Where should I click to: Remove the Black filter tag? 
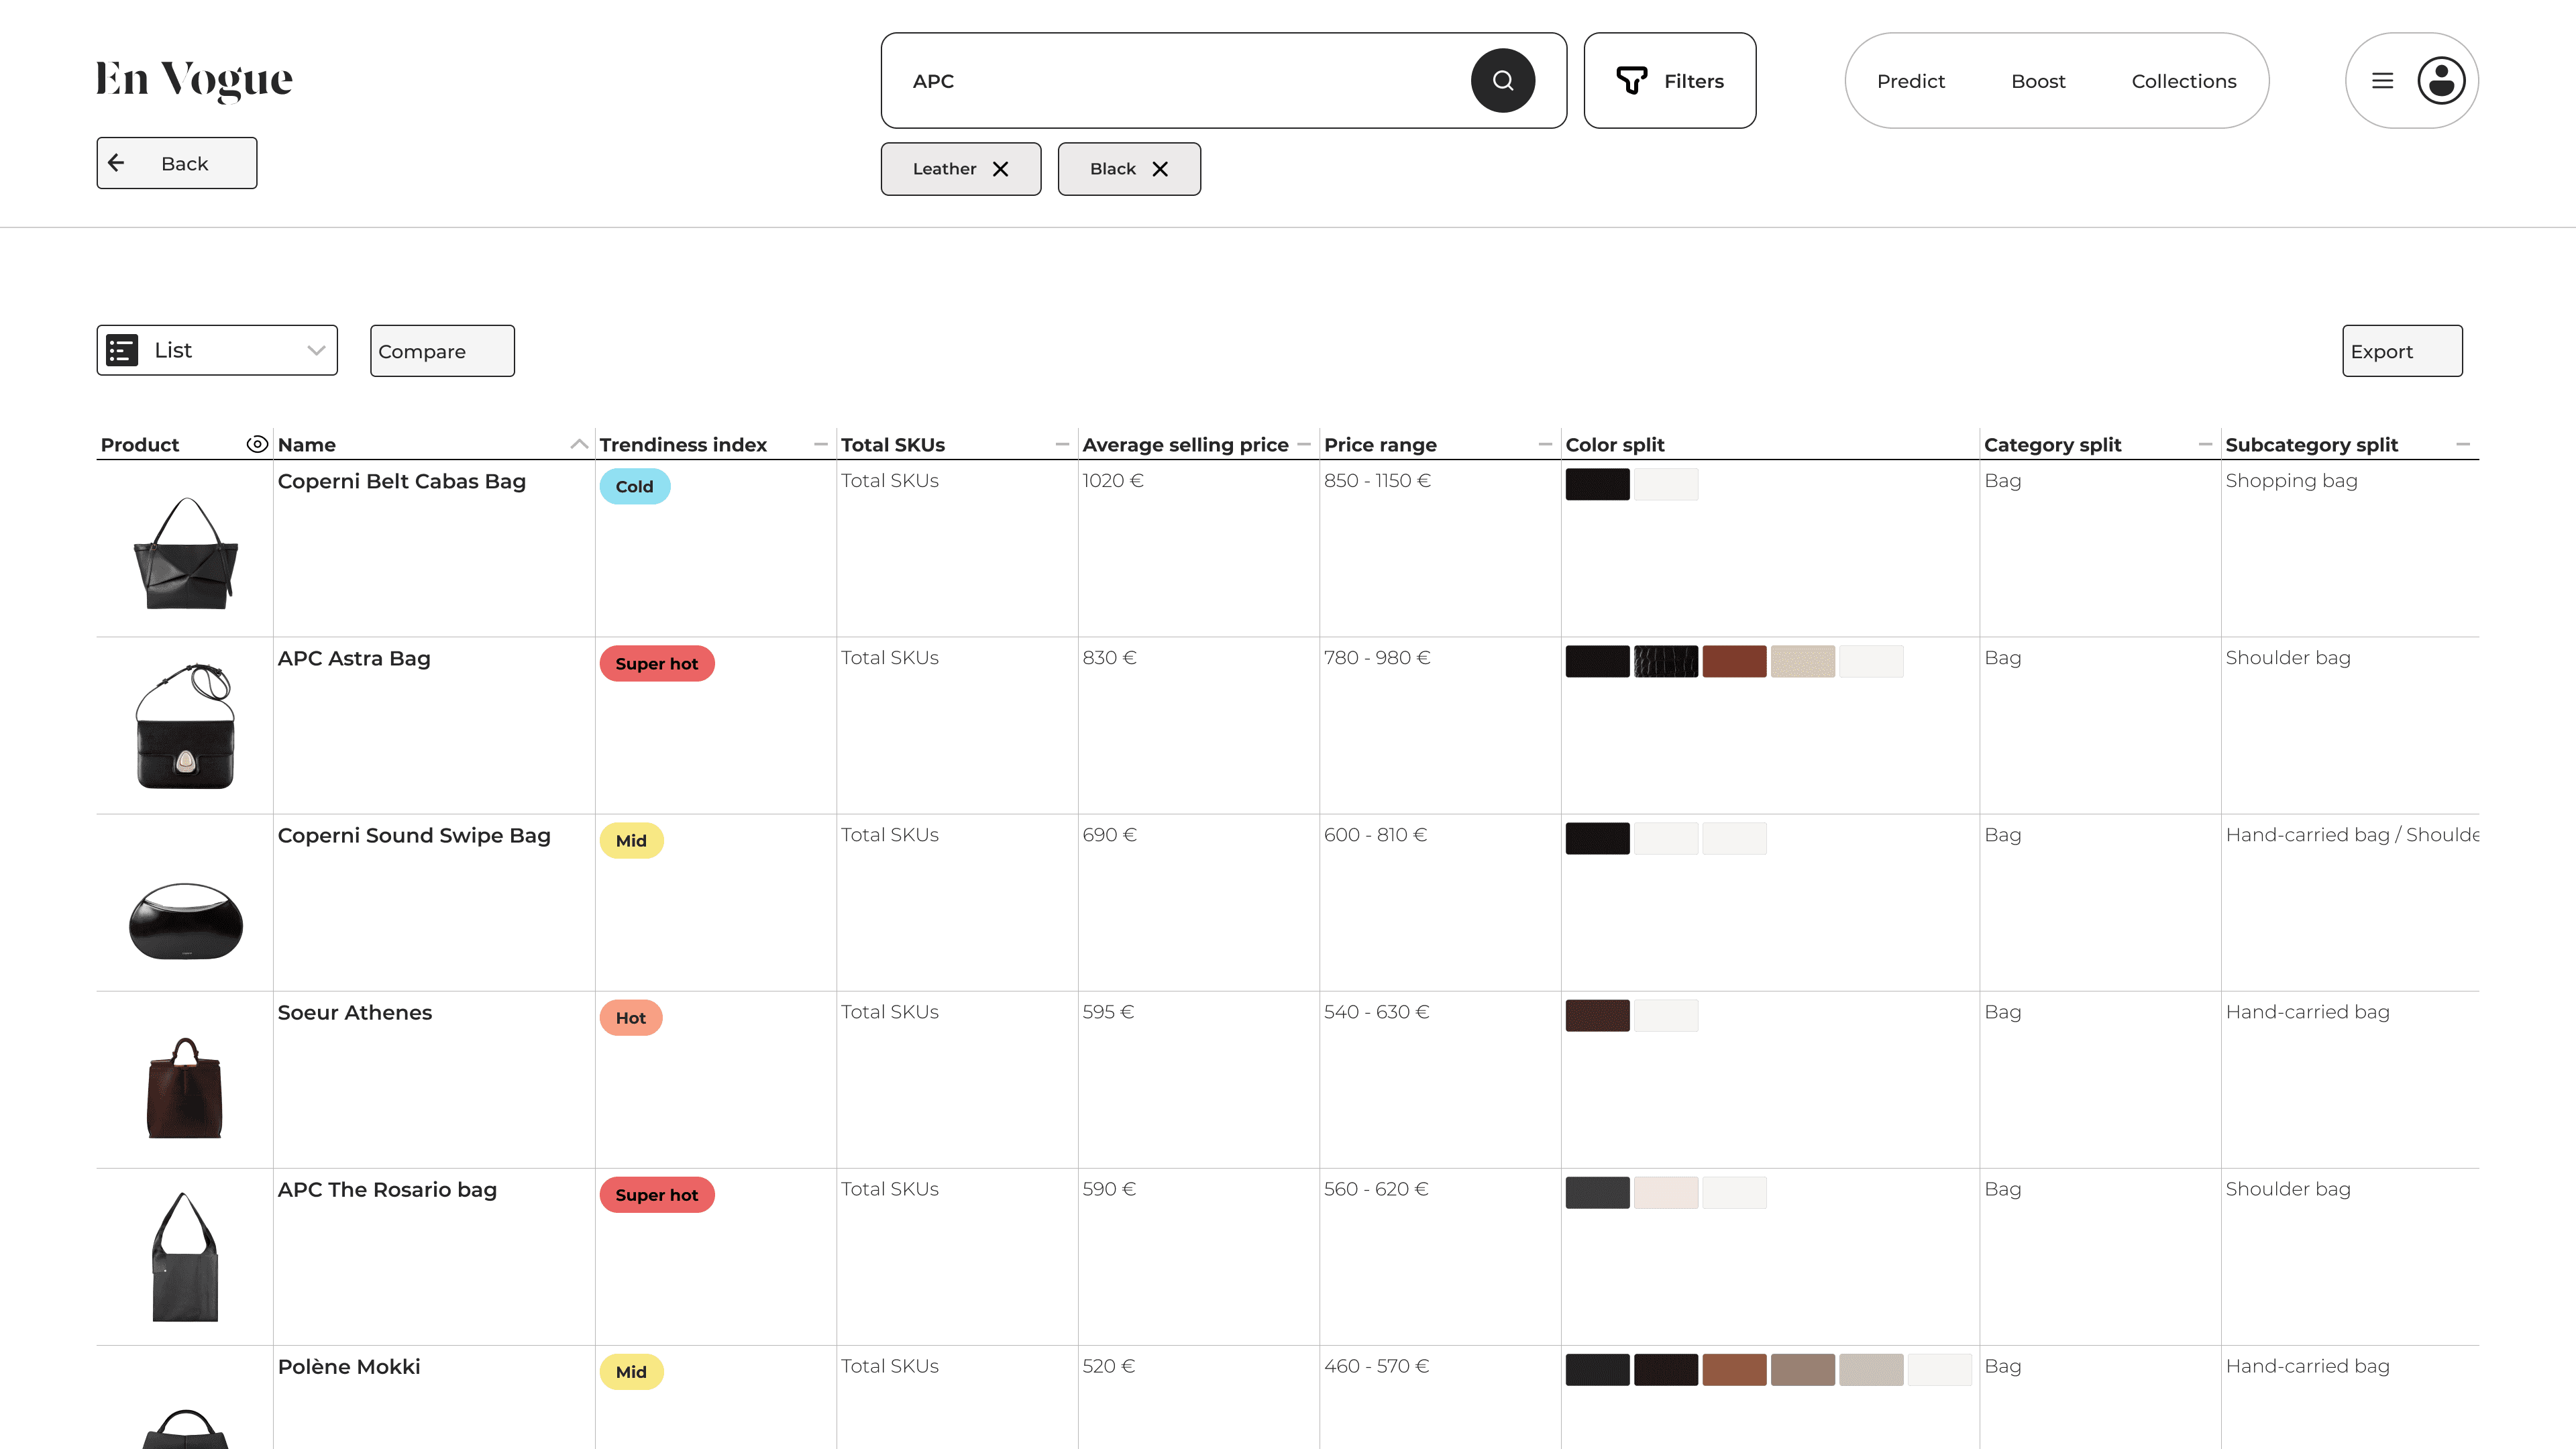[1160, 169]
